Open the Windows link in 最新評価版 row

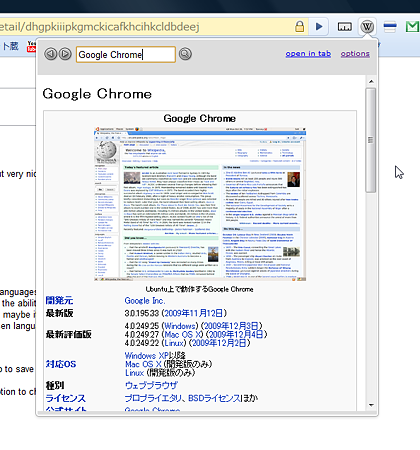180,326
